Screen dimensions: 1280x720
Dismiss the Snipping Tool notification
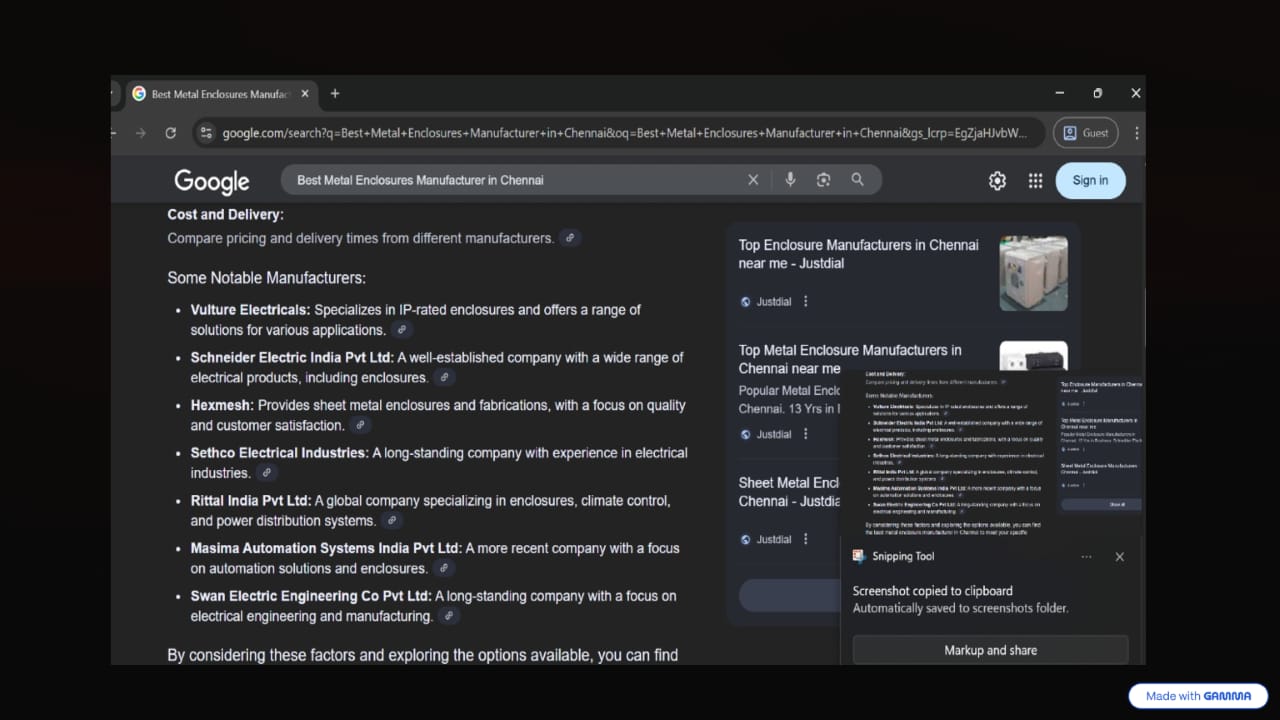pos(1119,557)
